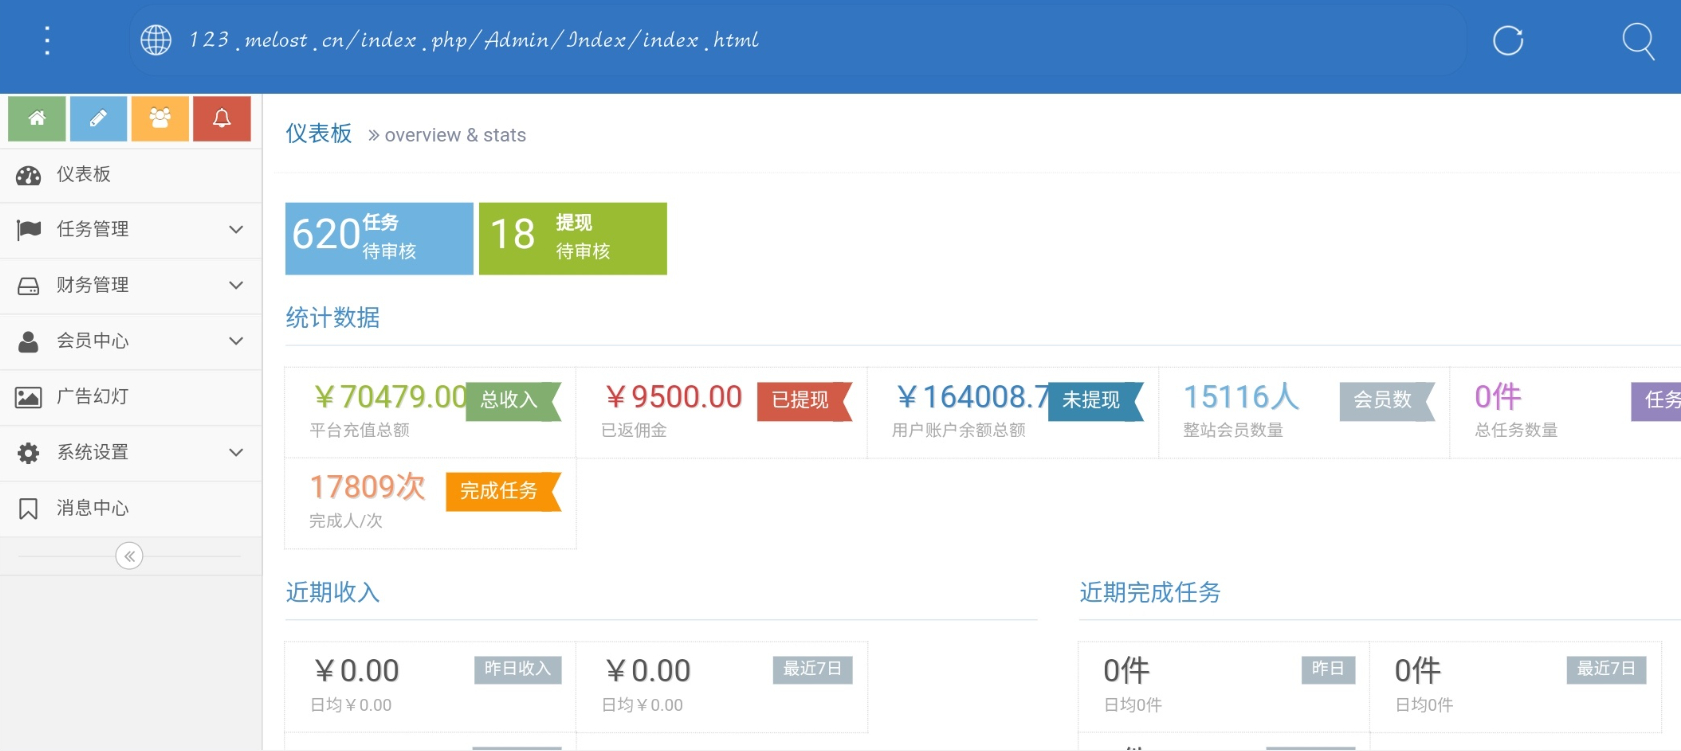Open the 18 提现待审核 tile
Screen dimensions: 1681x751
point(573,239)
